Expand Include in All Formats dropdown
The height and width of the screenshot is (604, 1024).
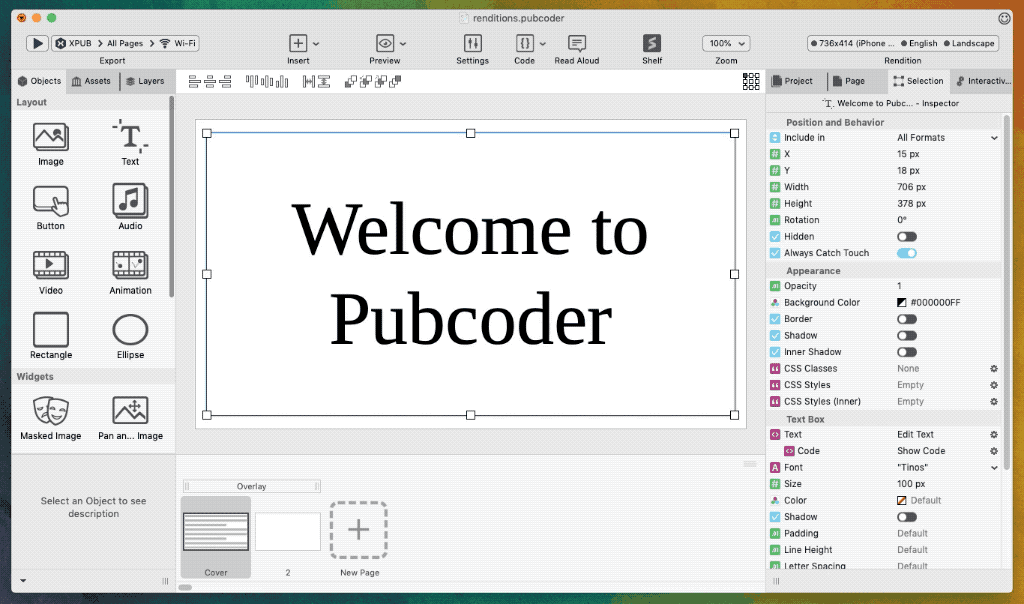click(x=947, y=138)
